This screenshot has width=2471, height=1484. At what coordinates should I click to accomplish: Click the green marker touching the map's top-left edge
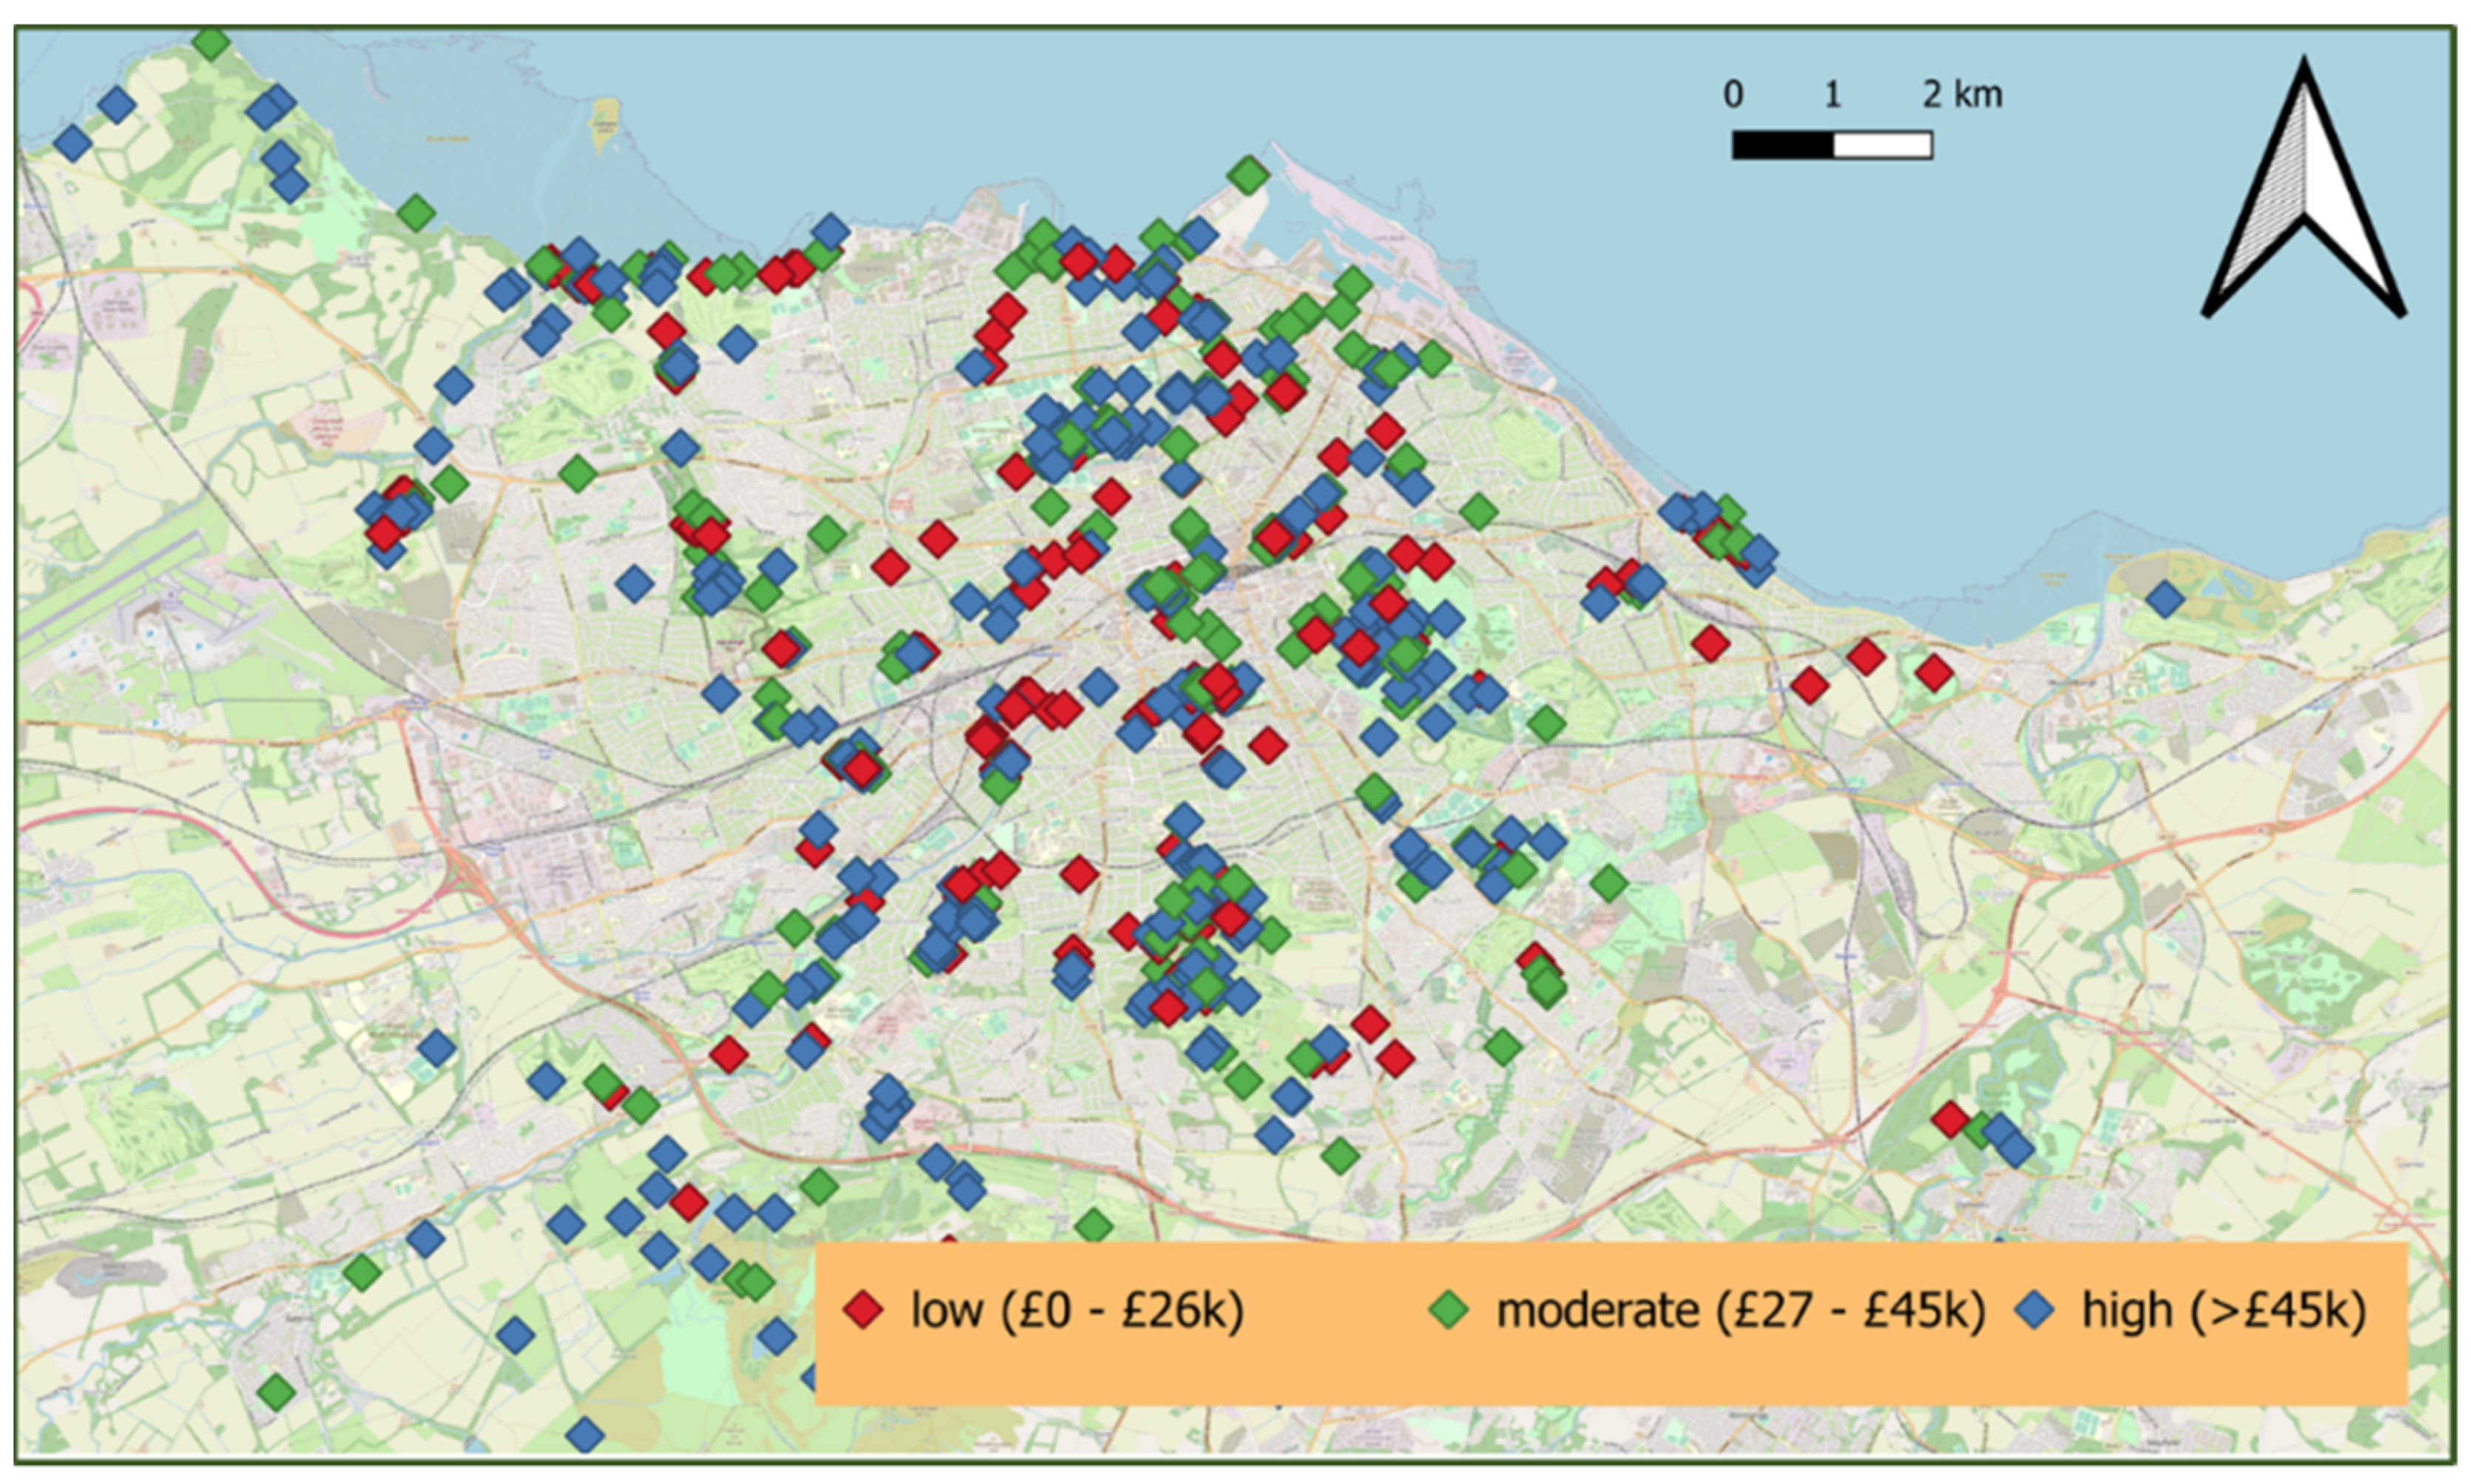coord(211,43)
